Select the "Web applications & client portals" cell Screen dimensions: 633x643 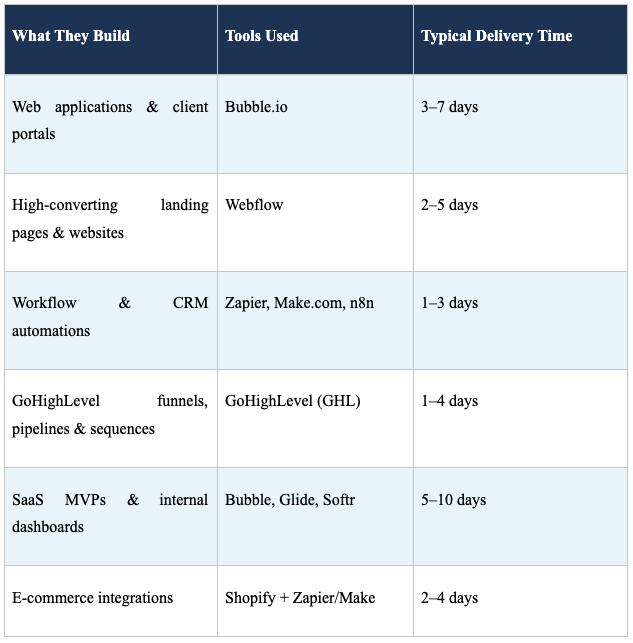110,120
